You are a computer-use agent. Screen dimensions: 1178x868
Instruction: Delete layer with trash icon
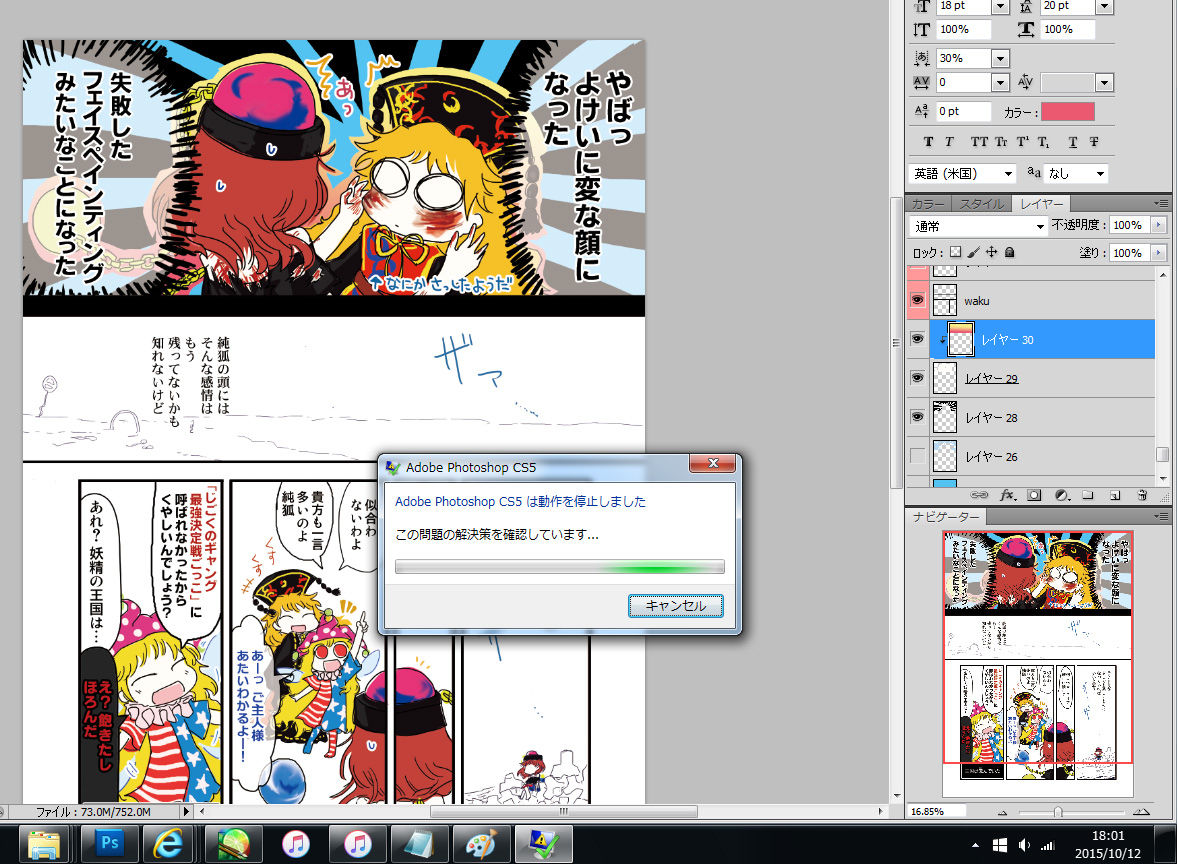point(1142,495)
